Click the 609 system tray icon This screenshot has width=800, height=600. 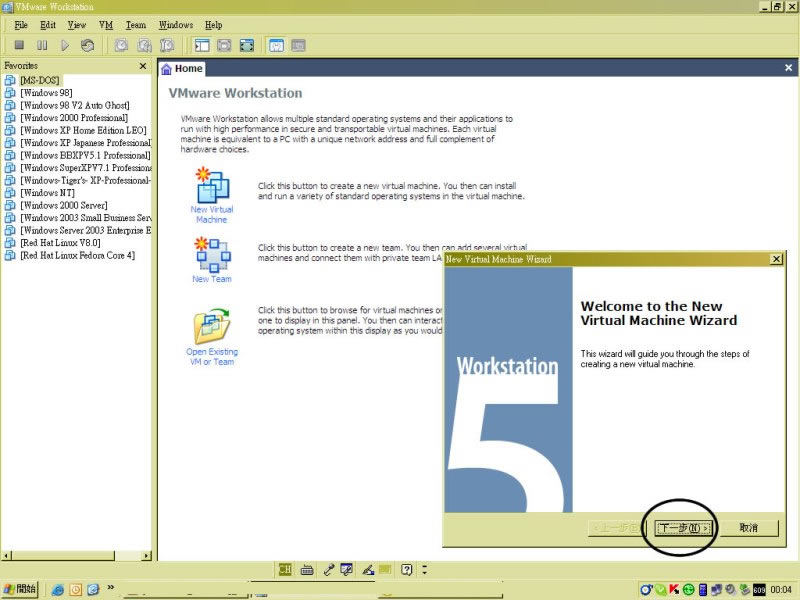(x=759, y=590)
